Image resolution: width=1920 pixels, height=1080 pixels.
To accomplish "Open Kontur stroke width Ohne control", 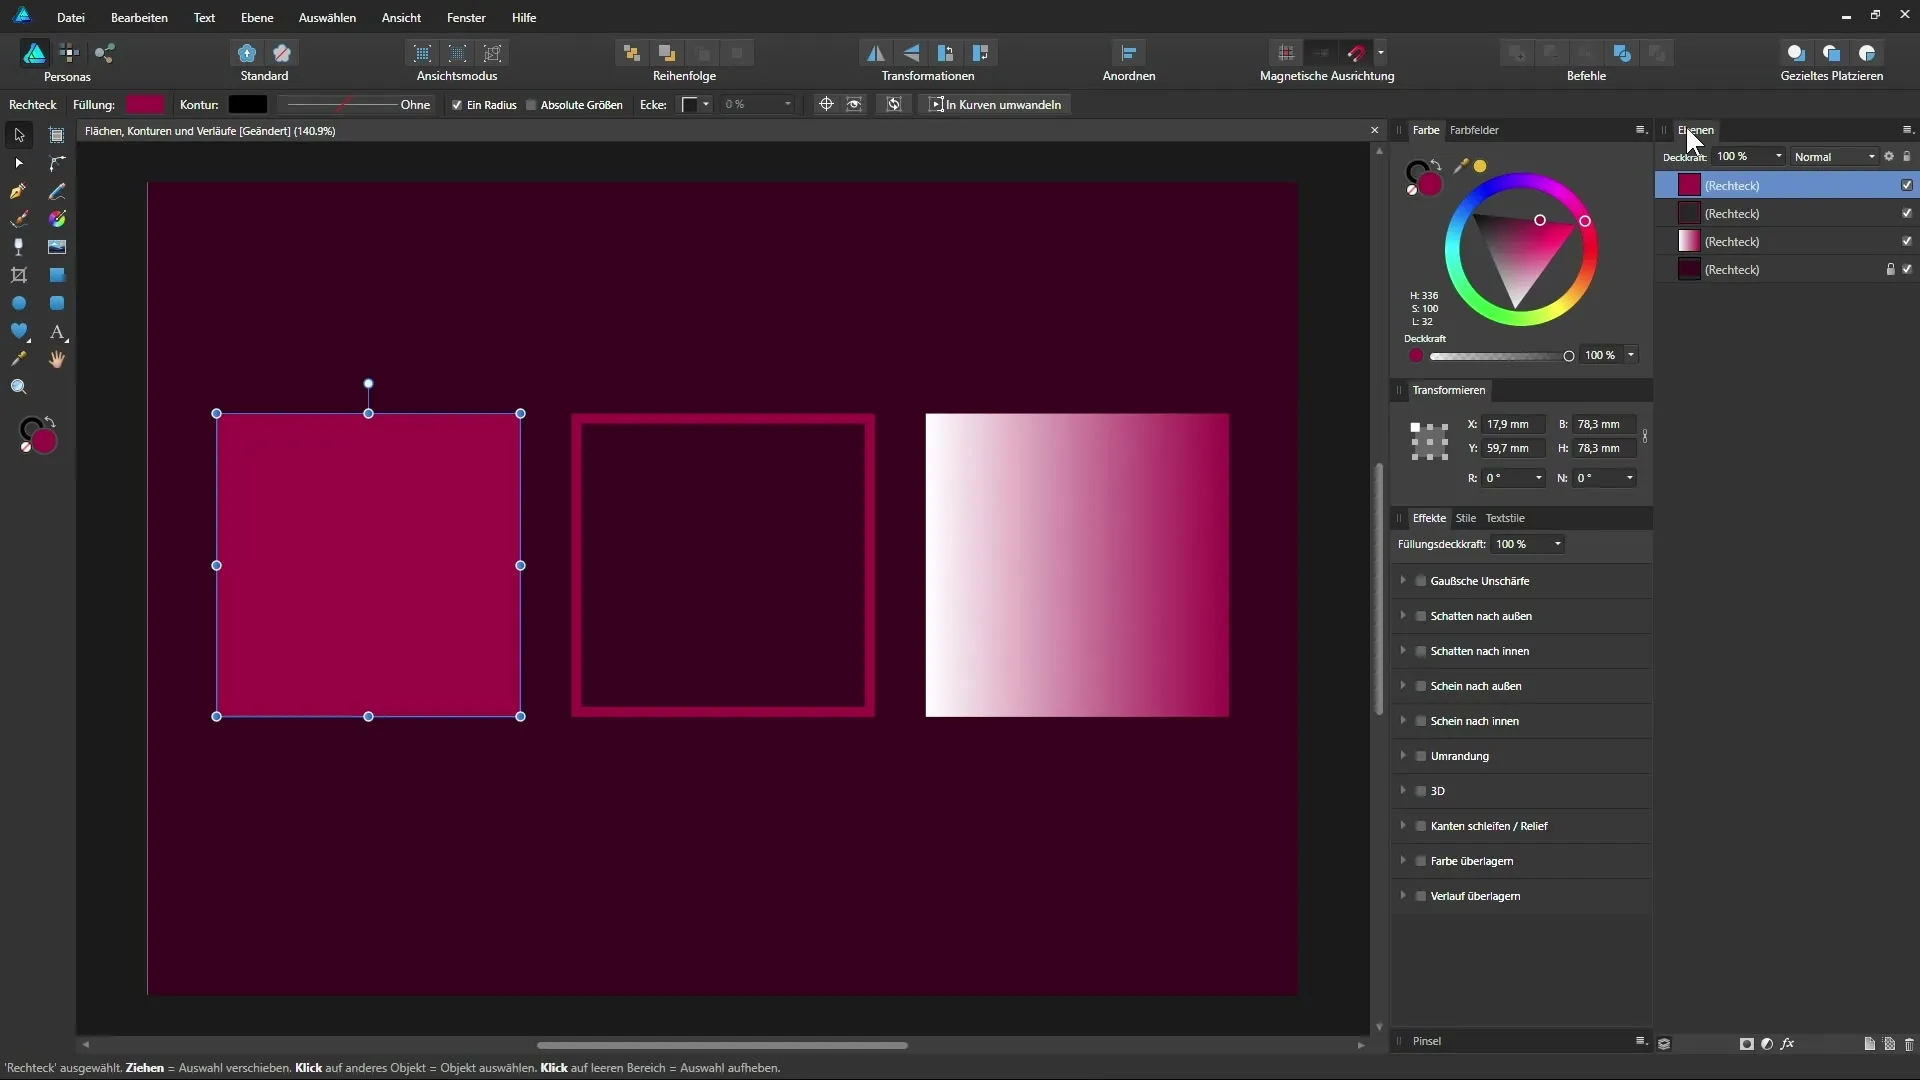I will 357,105.
